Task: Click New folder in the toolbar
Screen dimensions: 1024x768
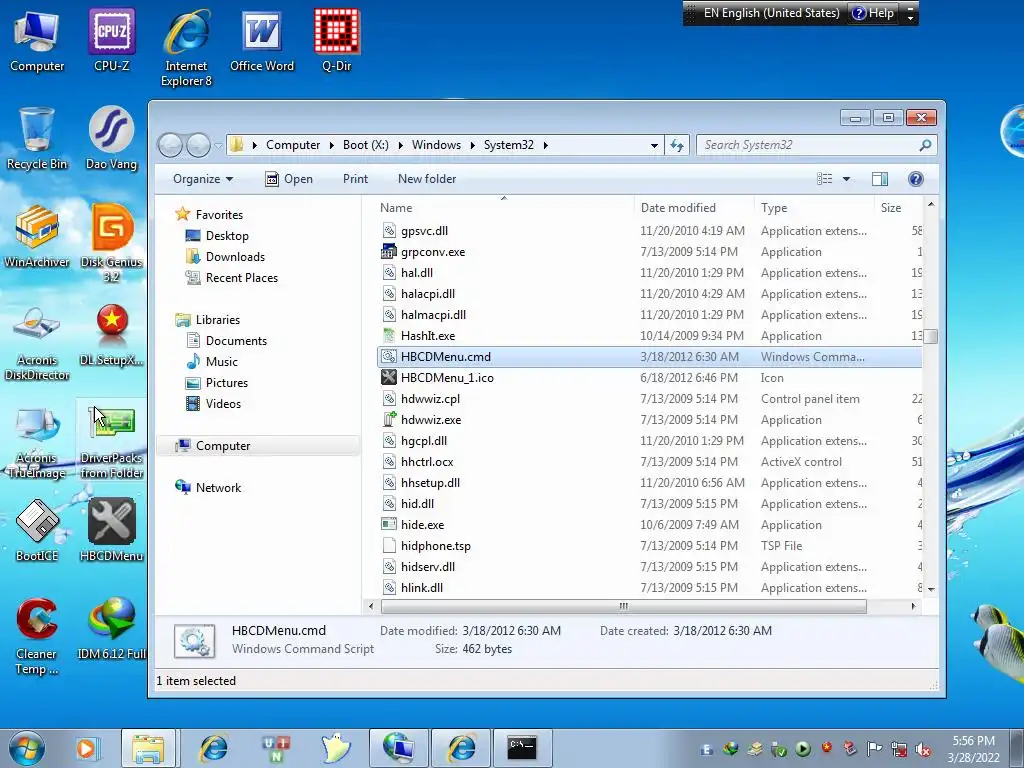Action: tap(427, 179)
